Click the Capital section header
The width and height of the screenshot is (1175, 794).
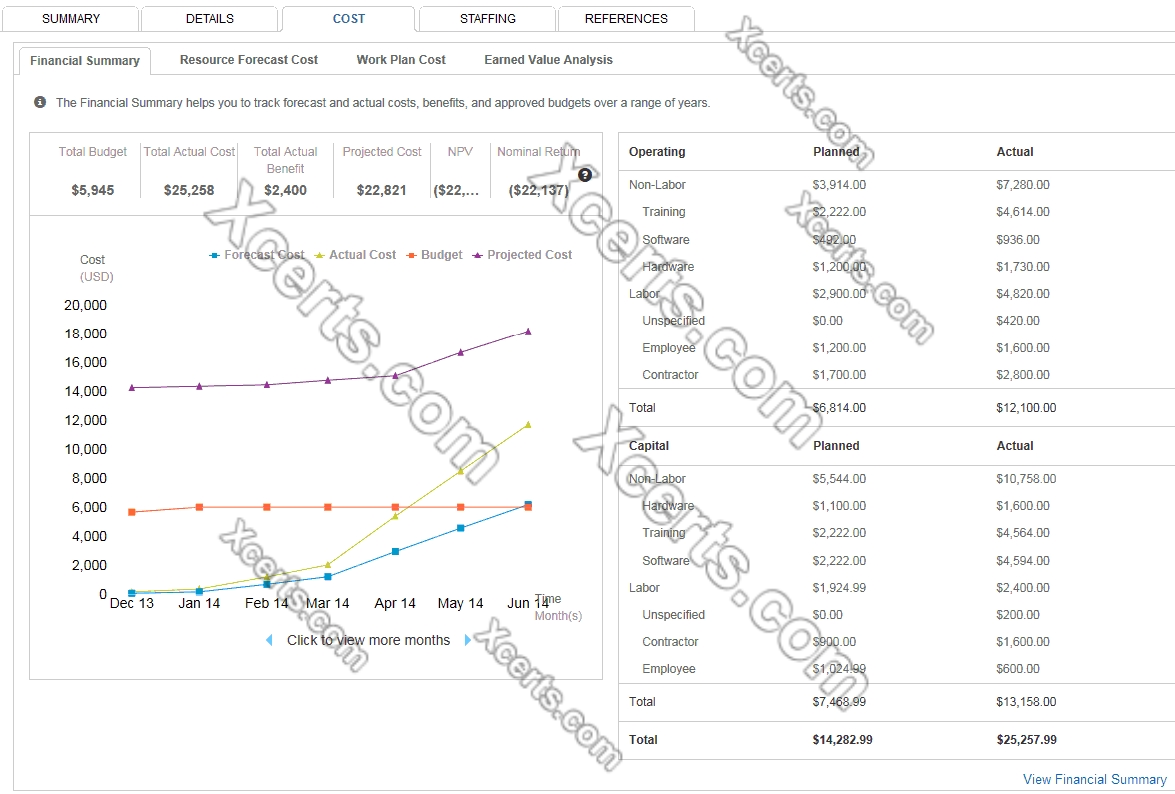(649, 446)
